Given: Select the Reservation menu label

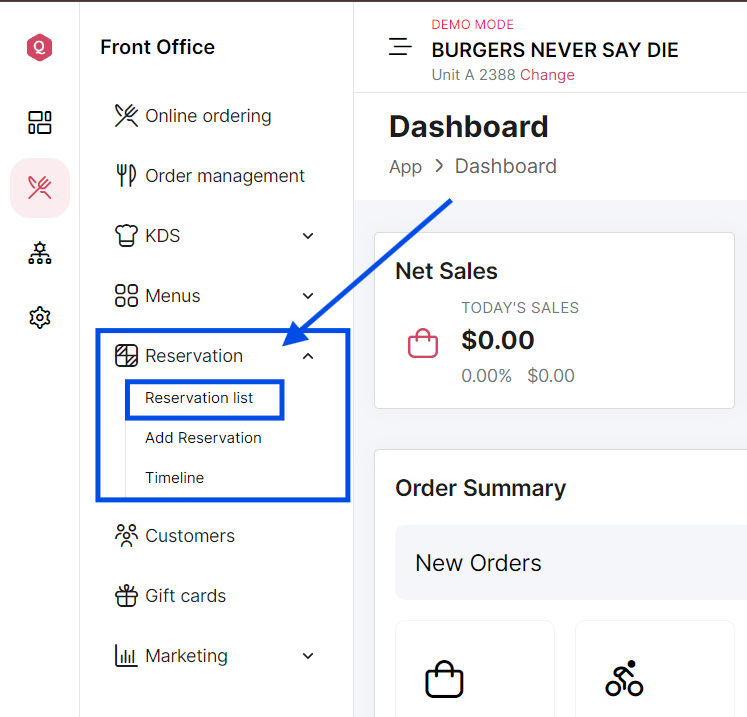Looking at the screenshot, I should 194,356.
